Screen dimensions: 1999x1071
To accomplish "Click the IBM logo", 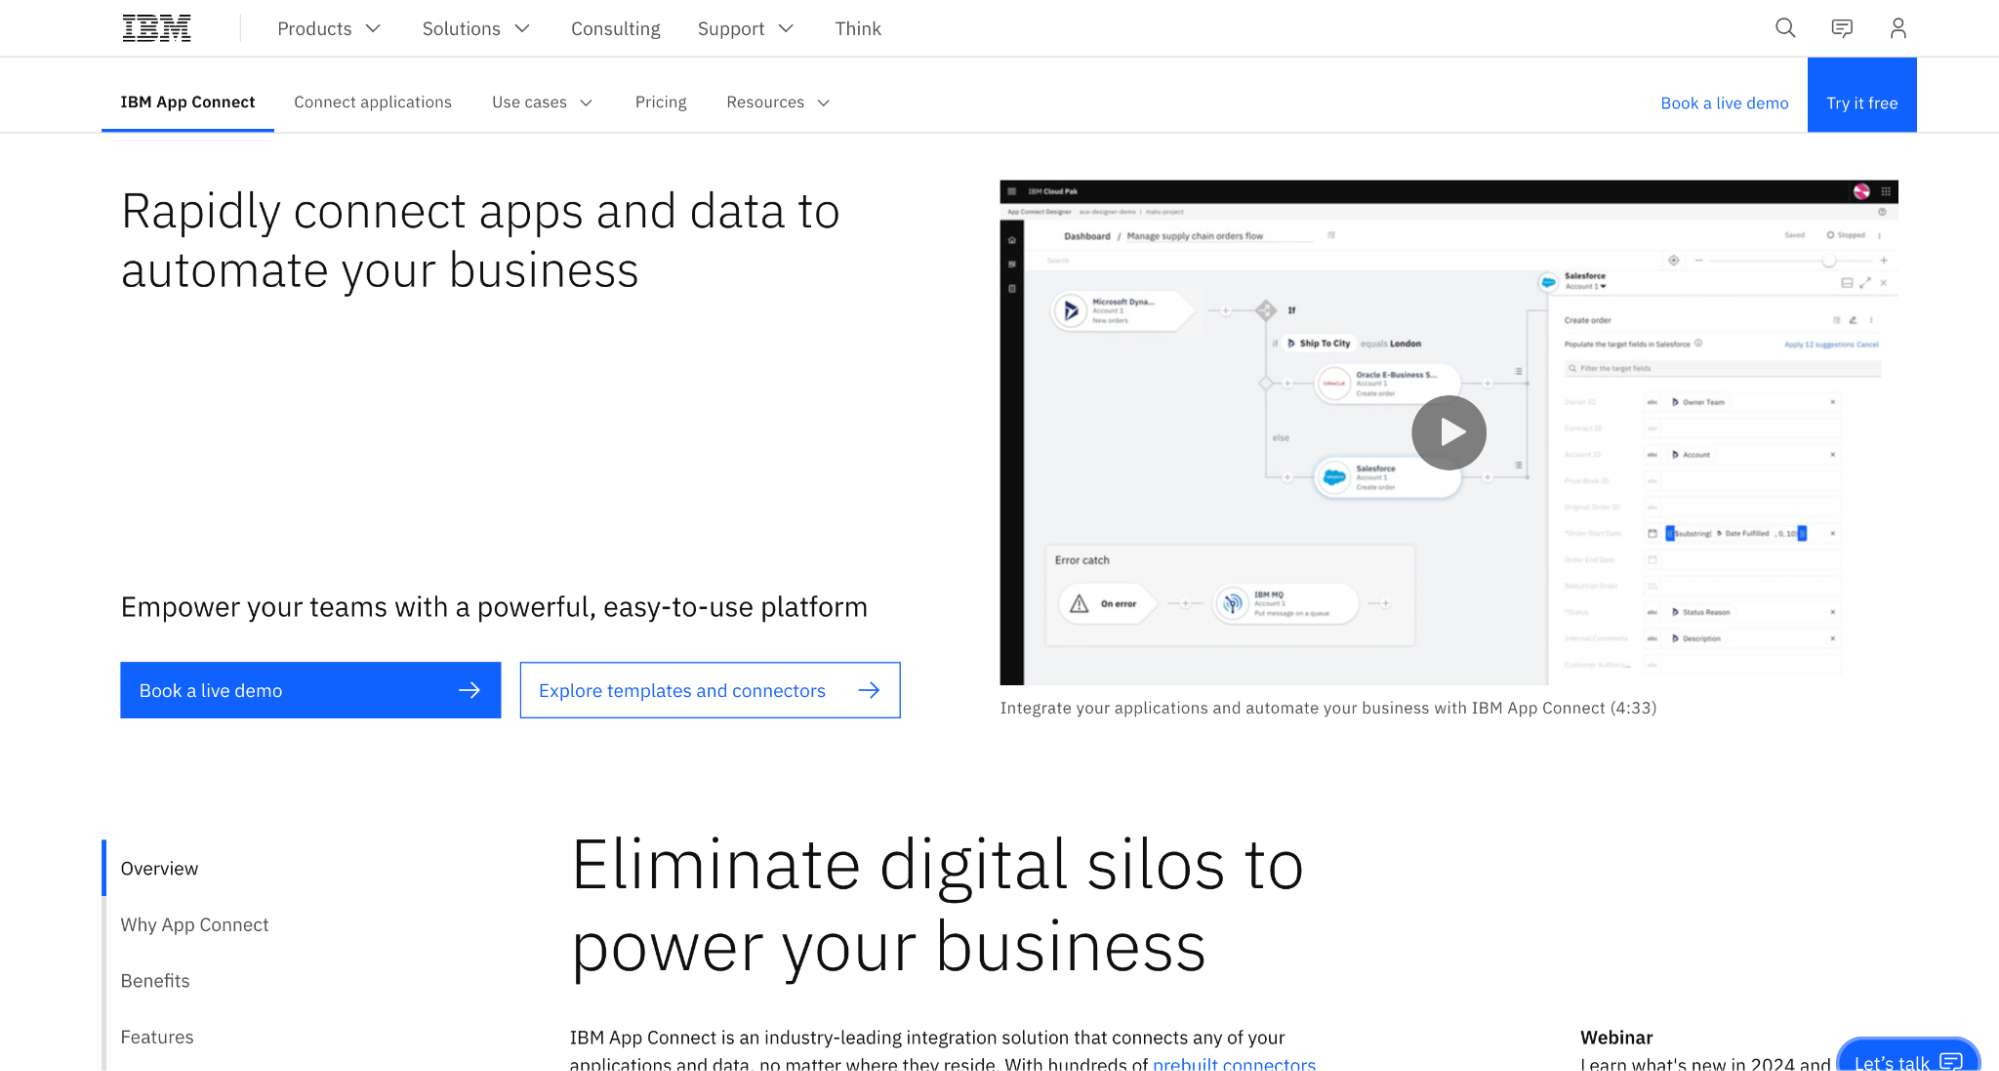I will pyautogui.click(x=156, y=27).
